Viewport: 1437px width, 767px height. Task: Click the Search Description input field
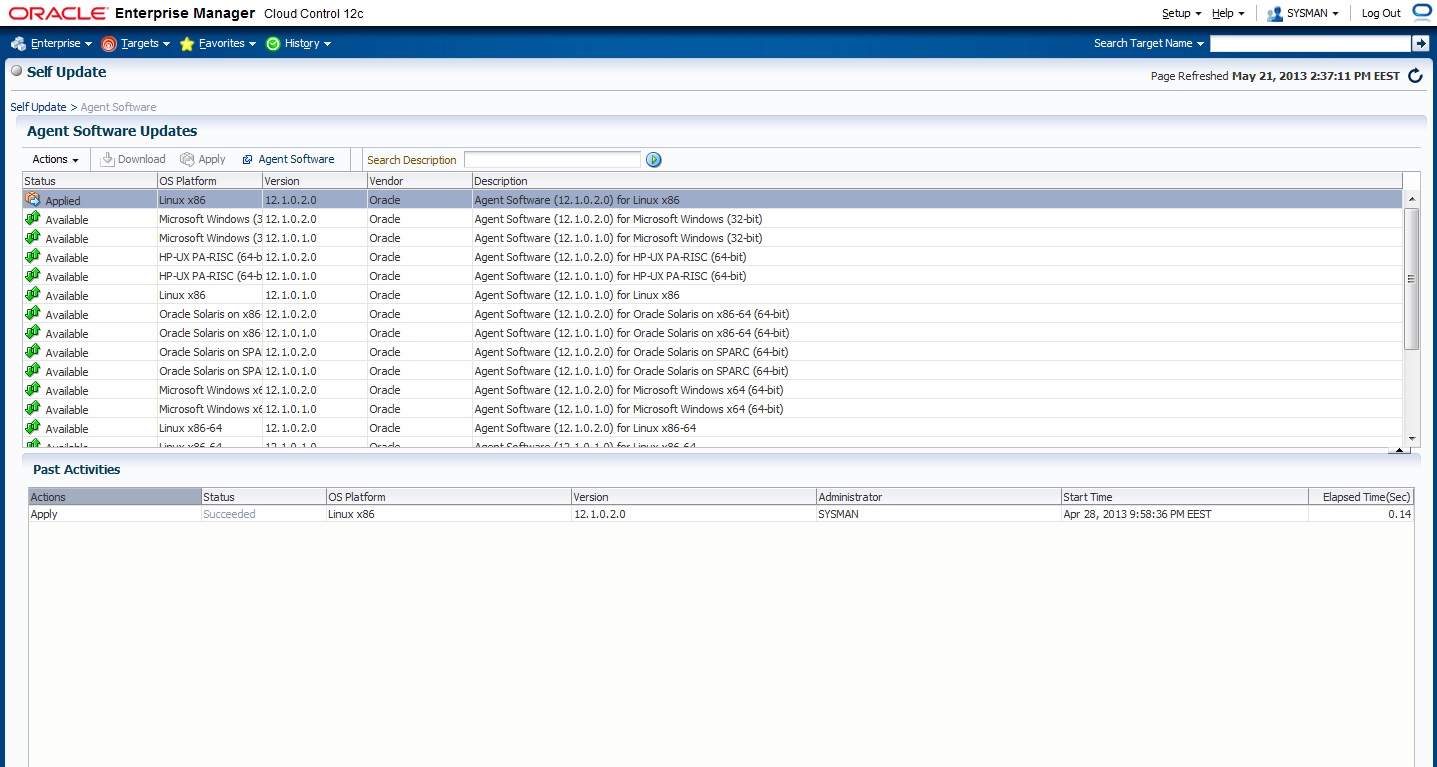[x=552, y=160]
